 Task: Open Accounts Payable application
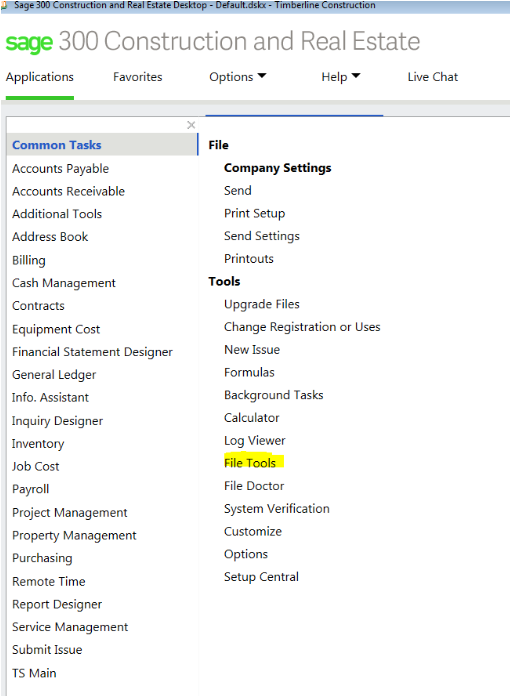pyautogui.click(x=61, y=169)
